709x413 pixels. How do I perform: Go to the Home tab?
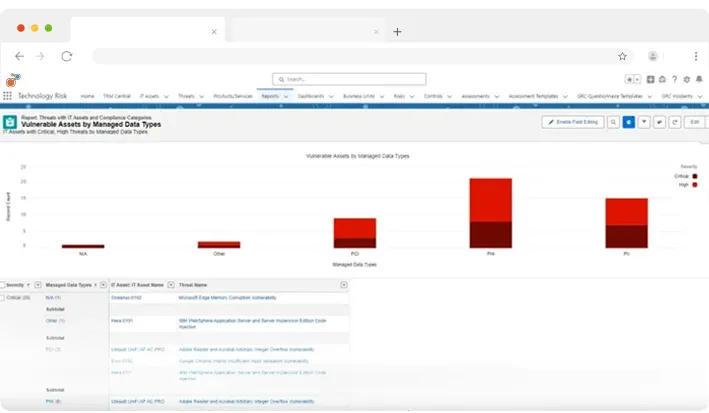coord(87,96)
